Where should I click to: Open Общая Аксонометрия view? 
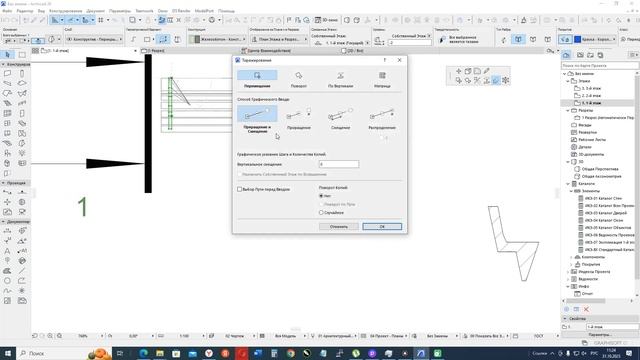[601, 176]
